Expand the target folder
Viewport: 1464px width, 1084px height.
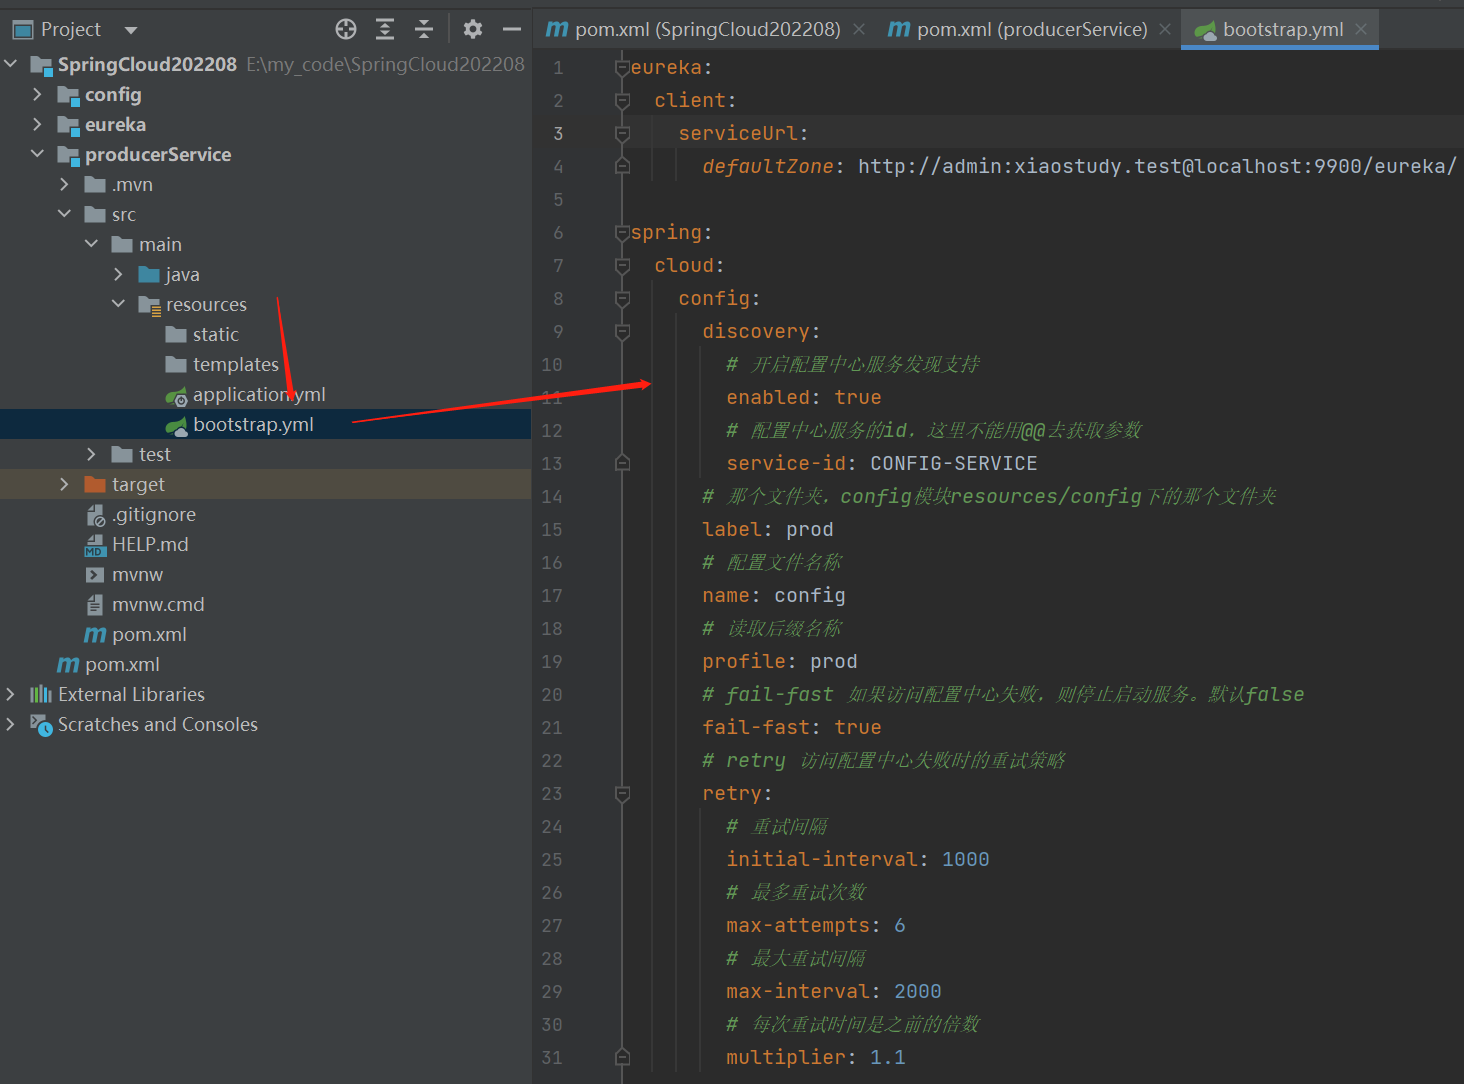pos(65,484)
